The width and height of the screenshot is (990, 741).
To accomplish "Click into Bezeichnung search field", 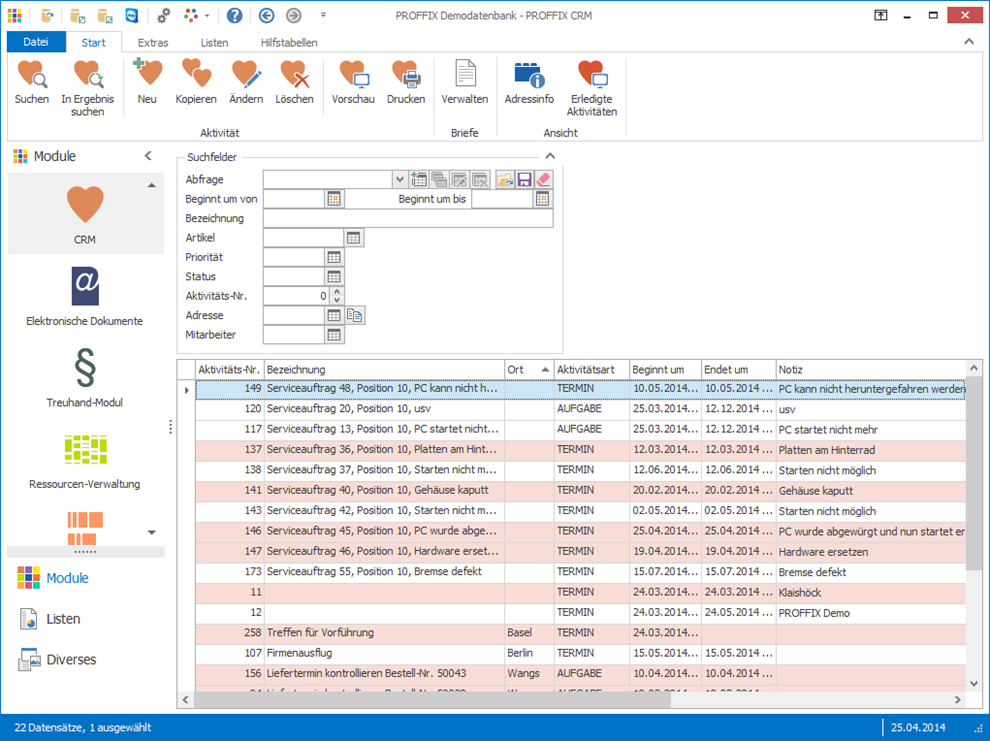I will tap(408, 218).
